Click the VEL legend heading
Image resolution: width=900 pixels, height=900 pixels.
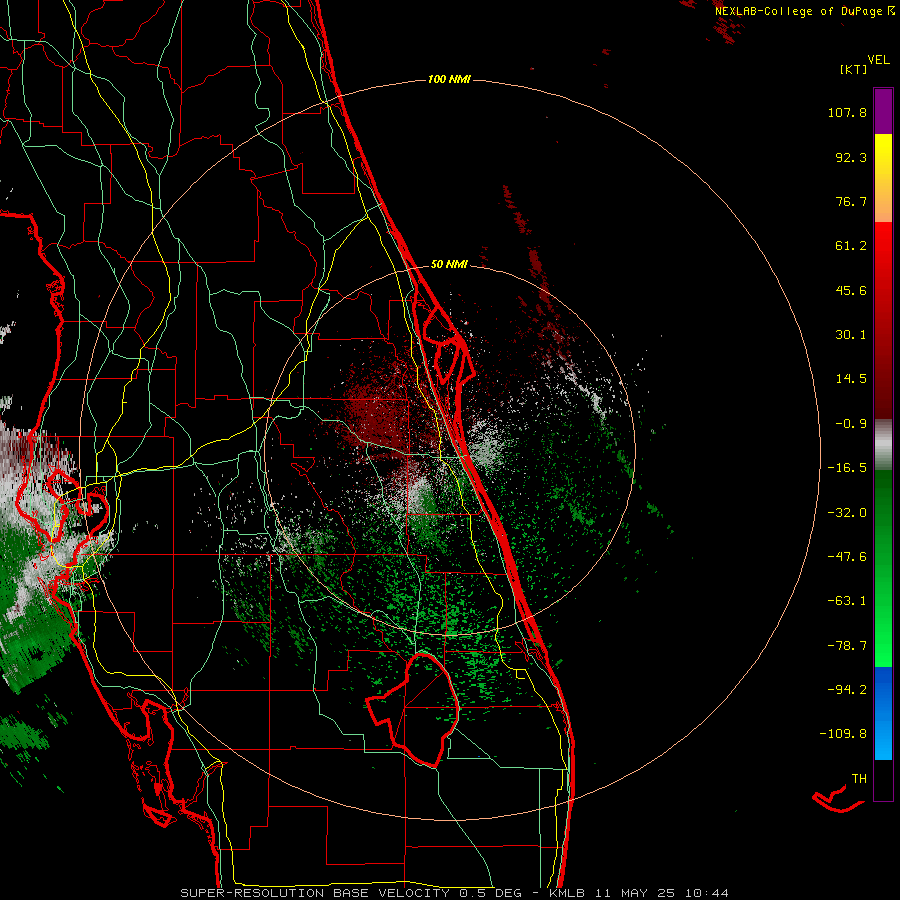click(x=879, y=60)
